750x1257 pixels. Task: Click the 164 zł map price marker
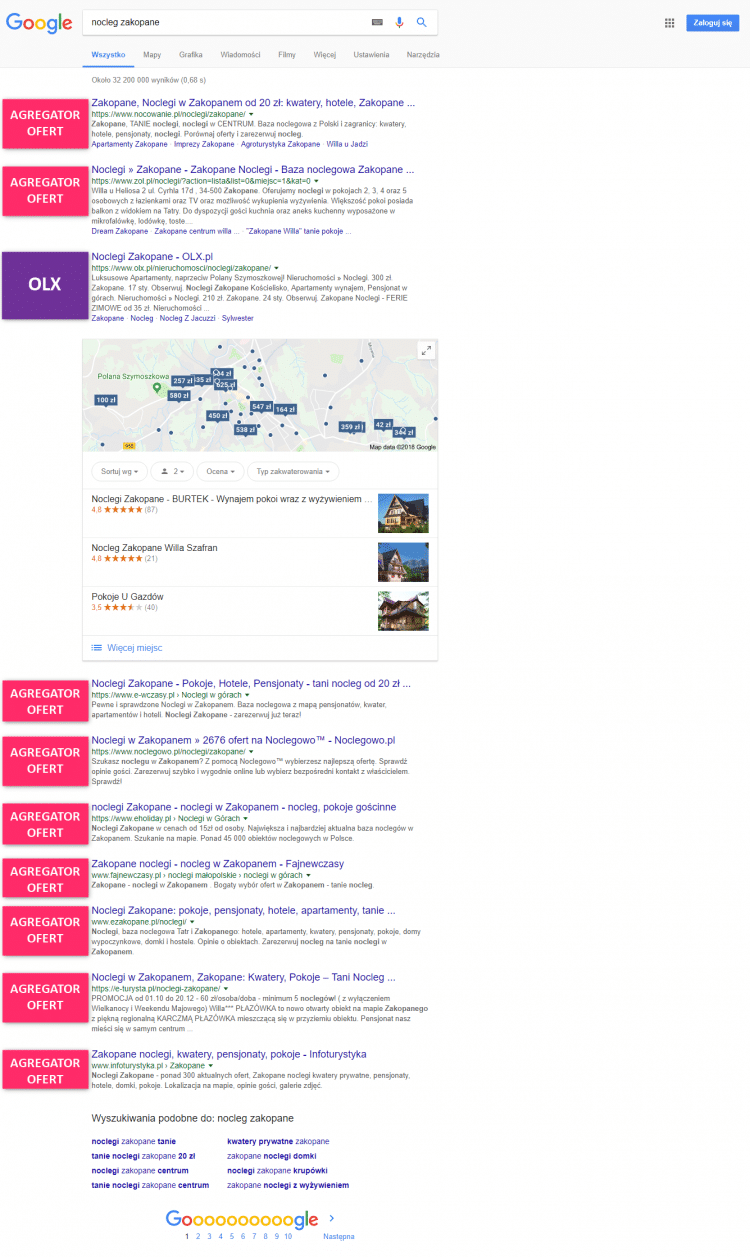pos(285,409)
